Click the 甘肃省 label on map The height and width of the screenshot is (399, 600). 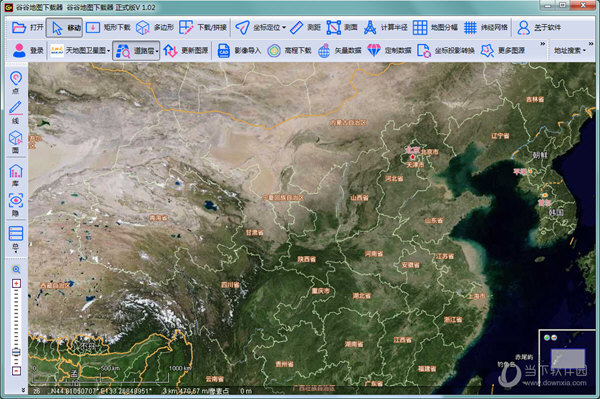tap(255, 232)
